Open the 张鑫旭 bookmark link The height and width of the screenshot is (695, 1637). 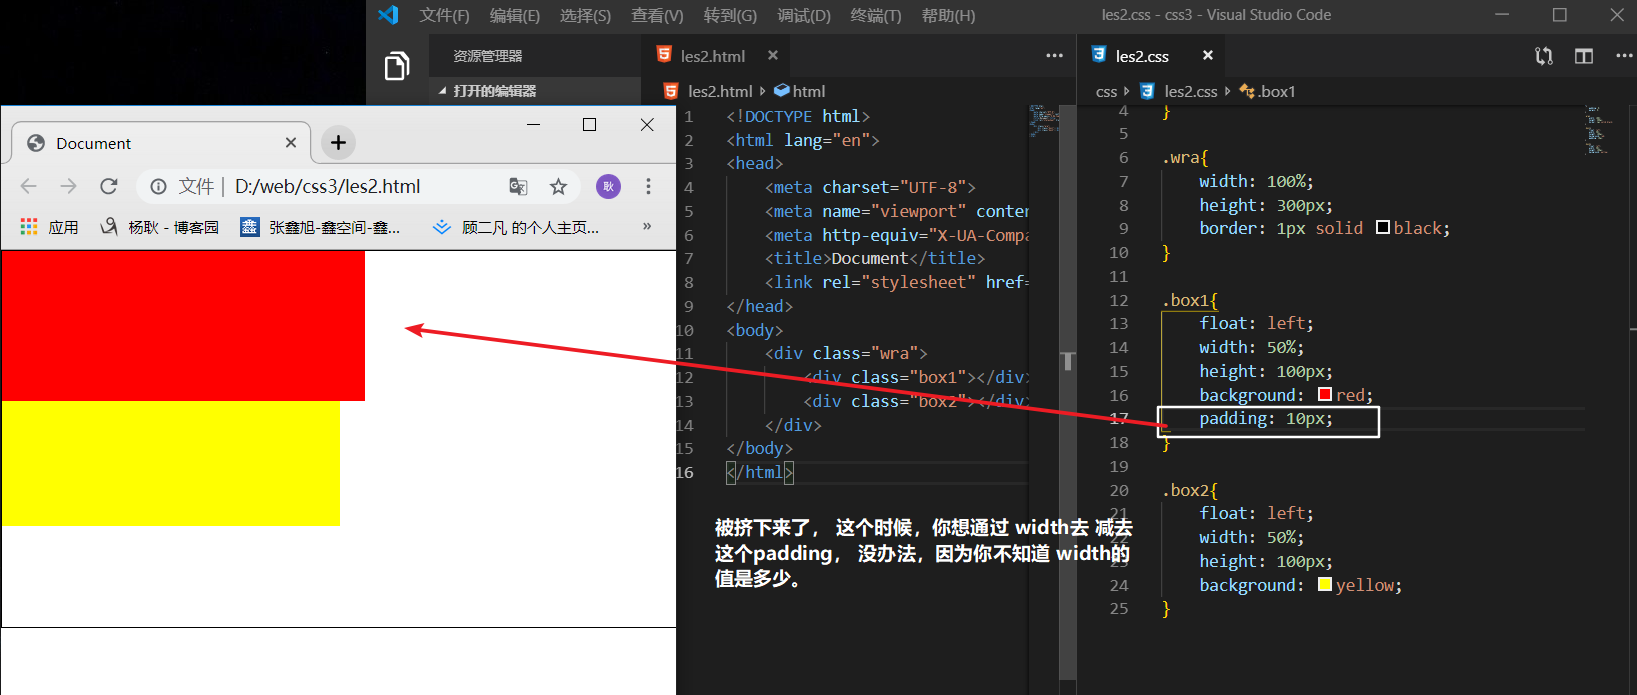[320, 227]
